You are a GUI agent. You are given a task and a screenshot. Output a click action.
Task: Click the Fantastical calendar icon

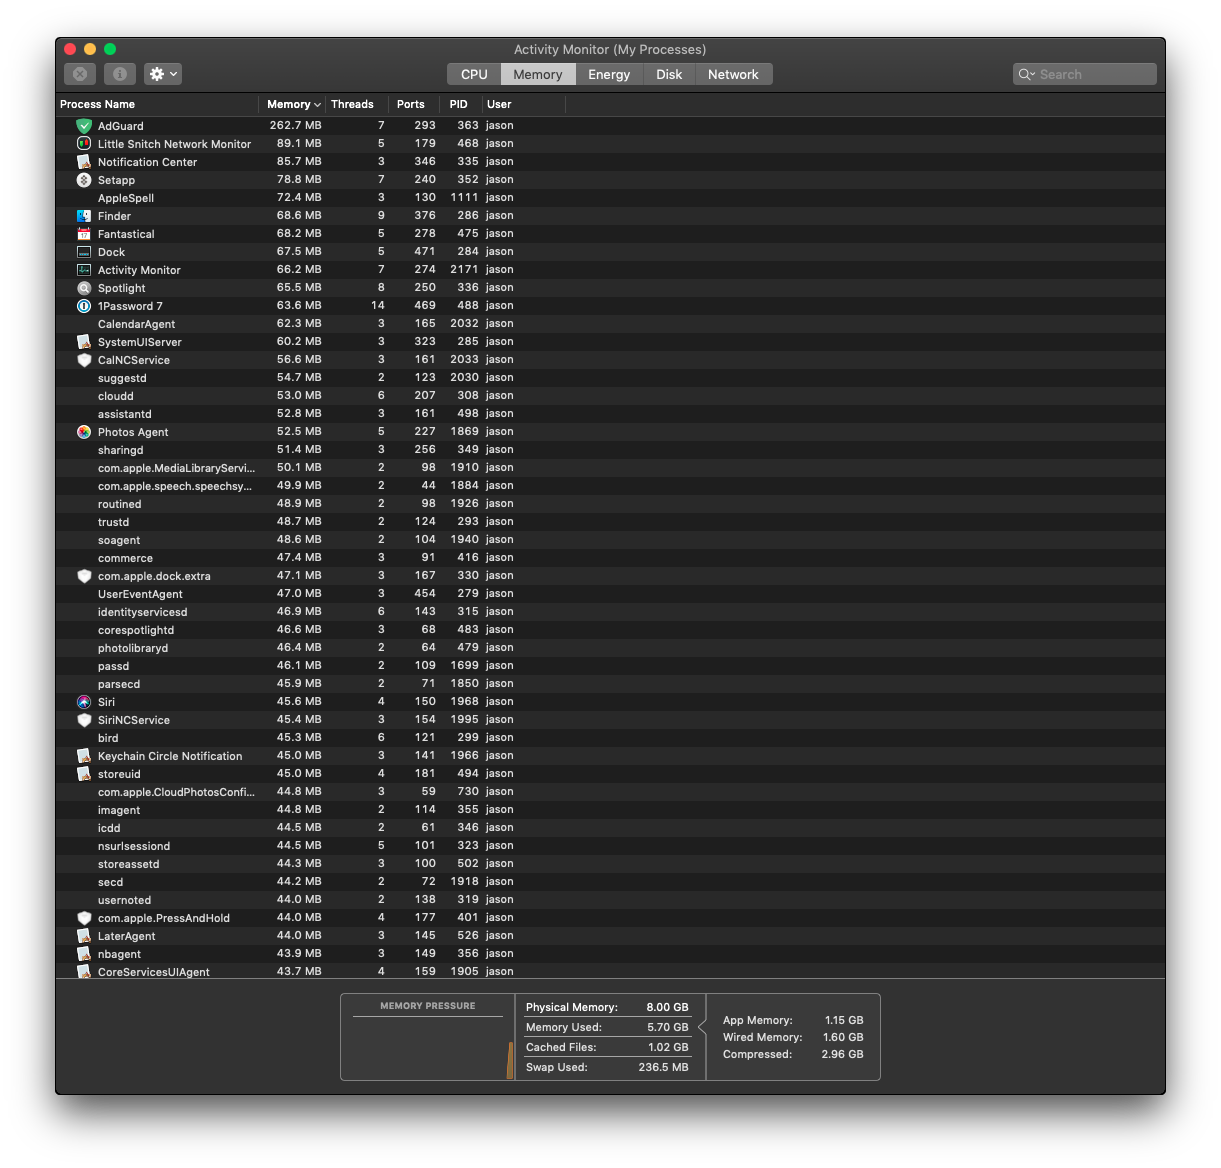pyautogui.click(x=84, y=234)
